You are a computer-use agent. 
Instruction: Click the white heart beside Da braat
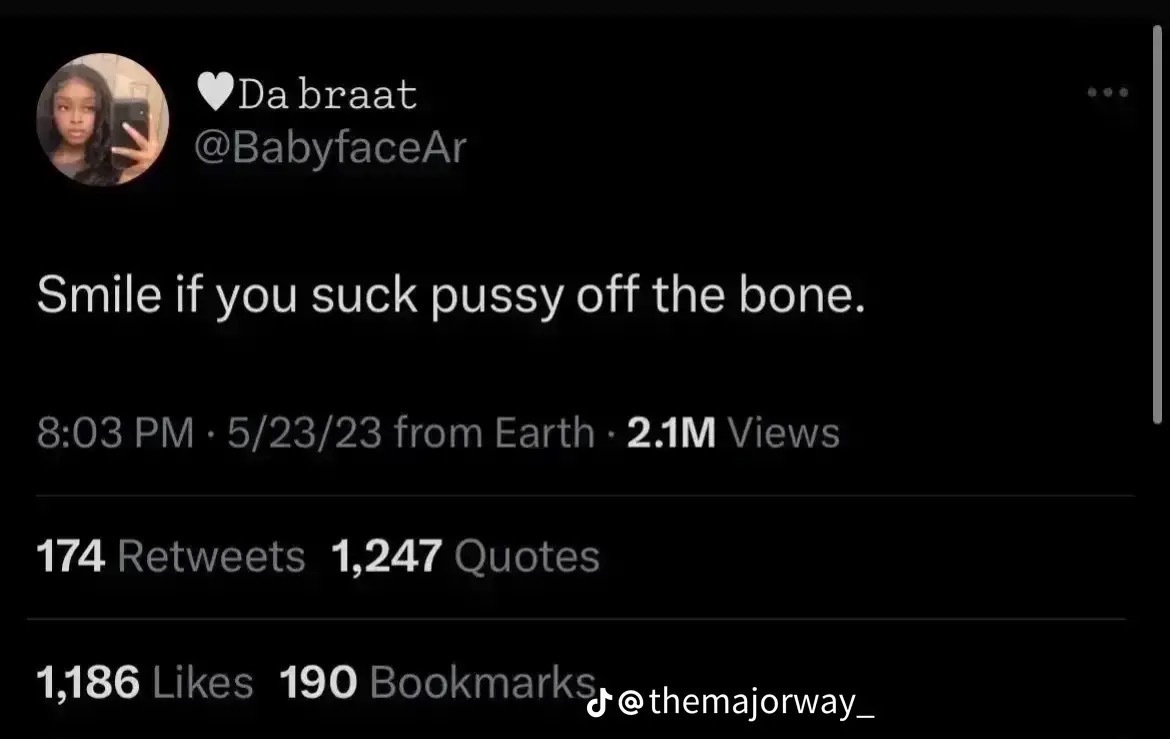pyautogui.click(x=215, y=93)
